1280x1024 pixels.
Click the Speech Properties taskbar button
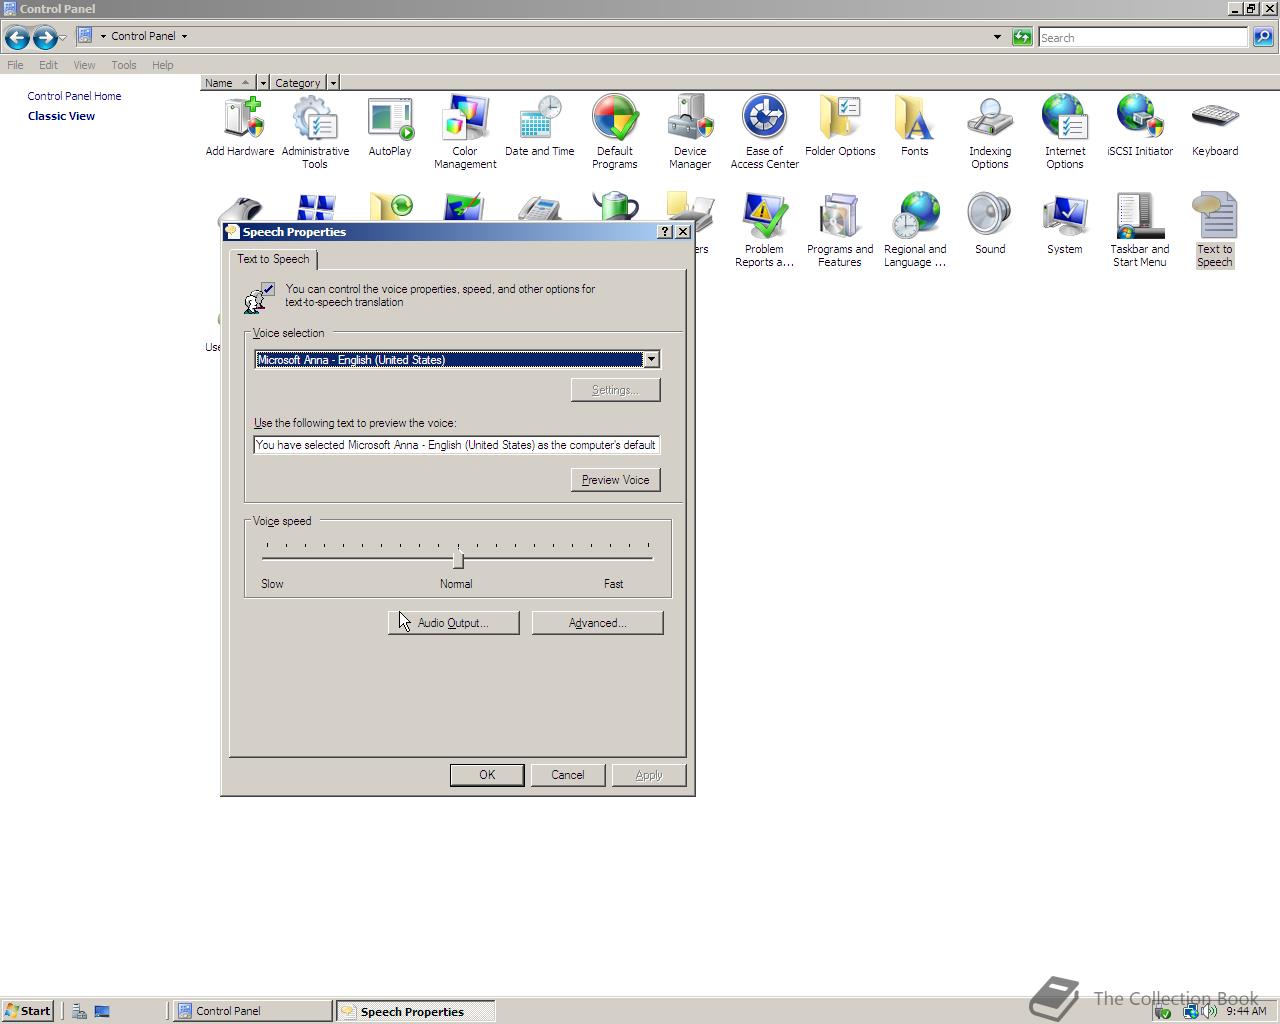(x=415, y=1011)
